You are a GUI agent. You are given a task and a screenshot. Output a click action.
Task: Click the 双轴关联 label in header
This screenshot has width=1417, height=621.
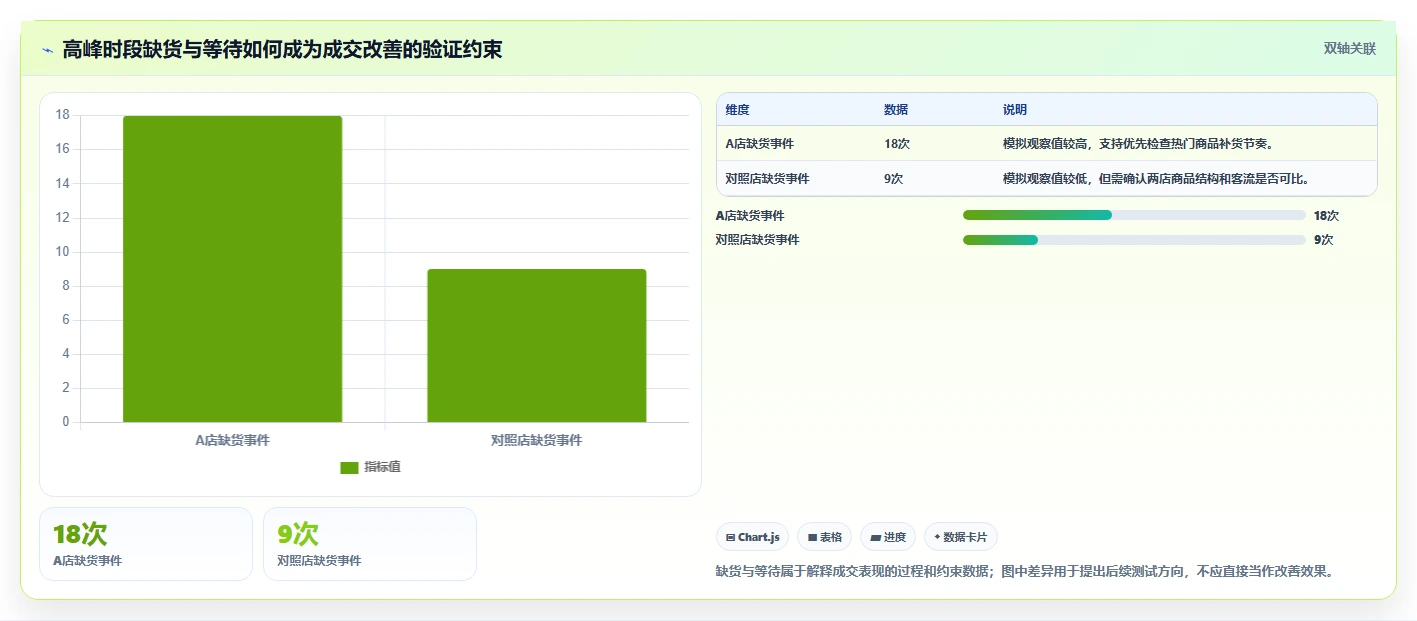click(1350, 48)
